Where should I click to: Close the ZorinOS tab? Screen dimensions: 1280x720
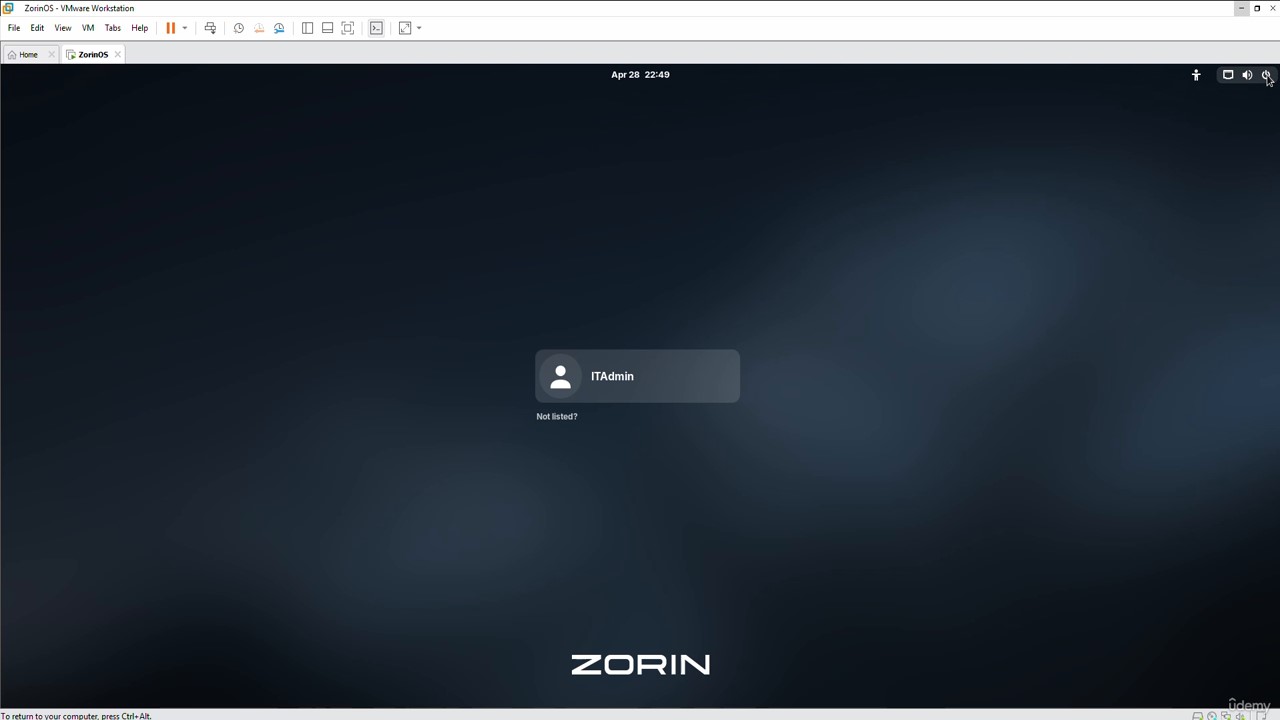pos(118,54)
